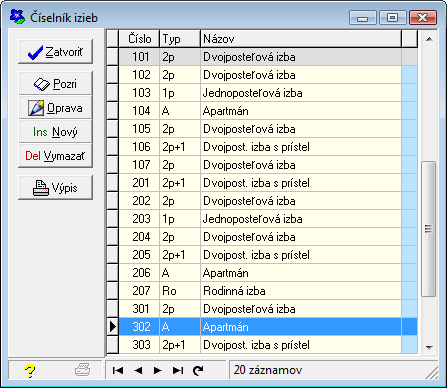Screen dimensions: 447x388
Task: Select room number 202 cell
Action: pos(139,201)
